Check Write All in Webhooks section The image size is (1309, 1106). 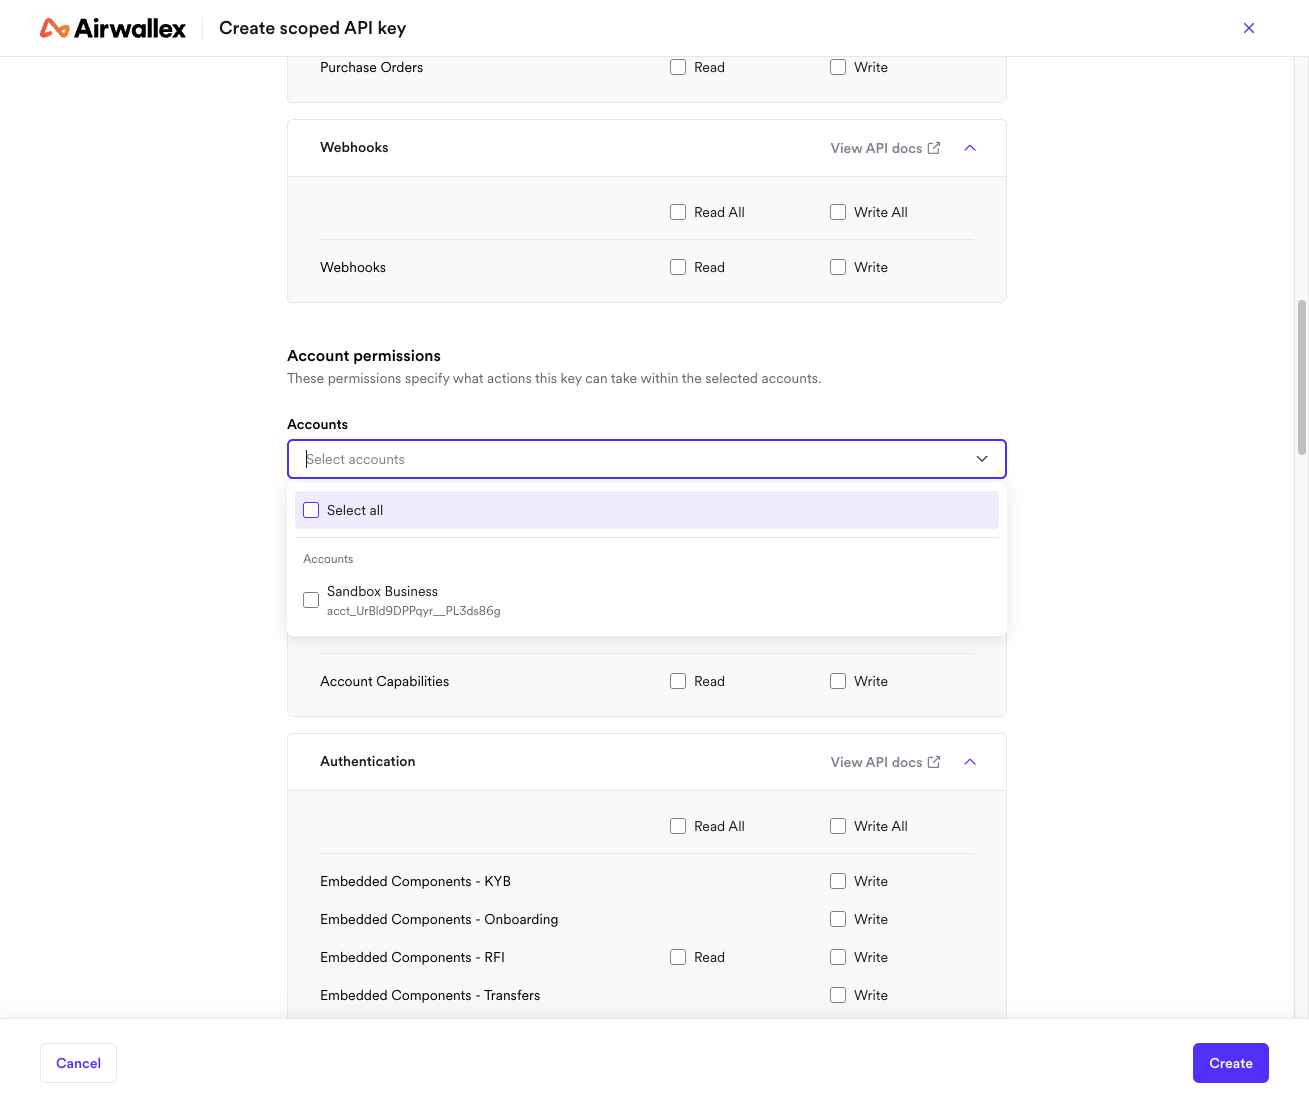coord(838,212)
